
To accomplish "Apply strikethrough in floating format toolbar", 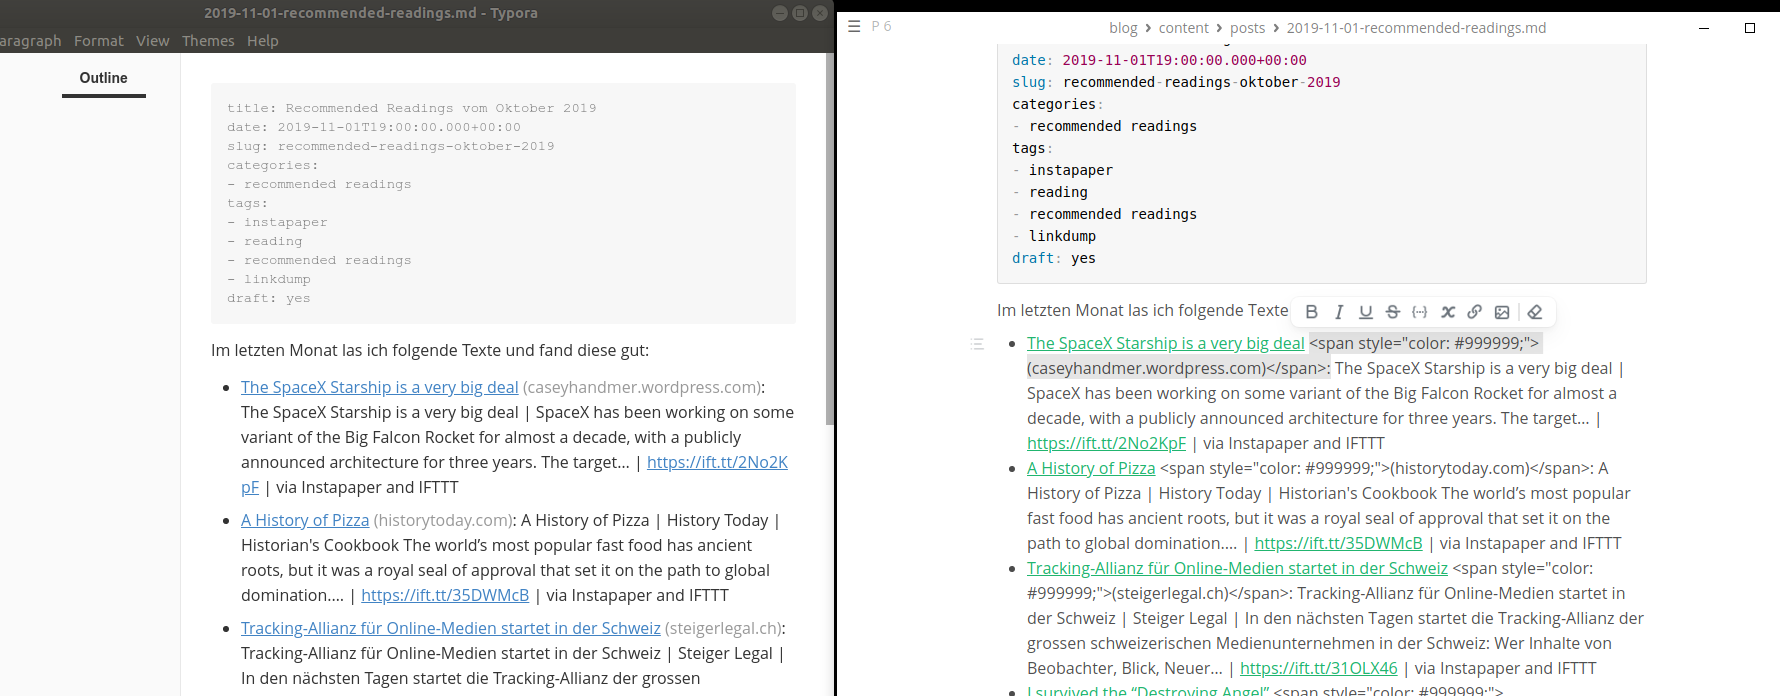I will (x=1392, y=312).
